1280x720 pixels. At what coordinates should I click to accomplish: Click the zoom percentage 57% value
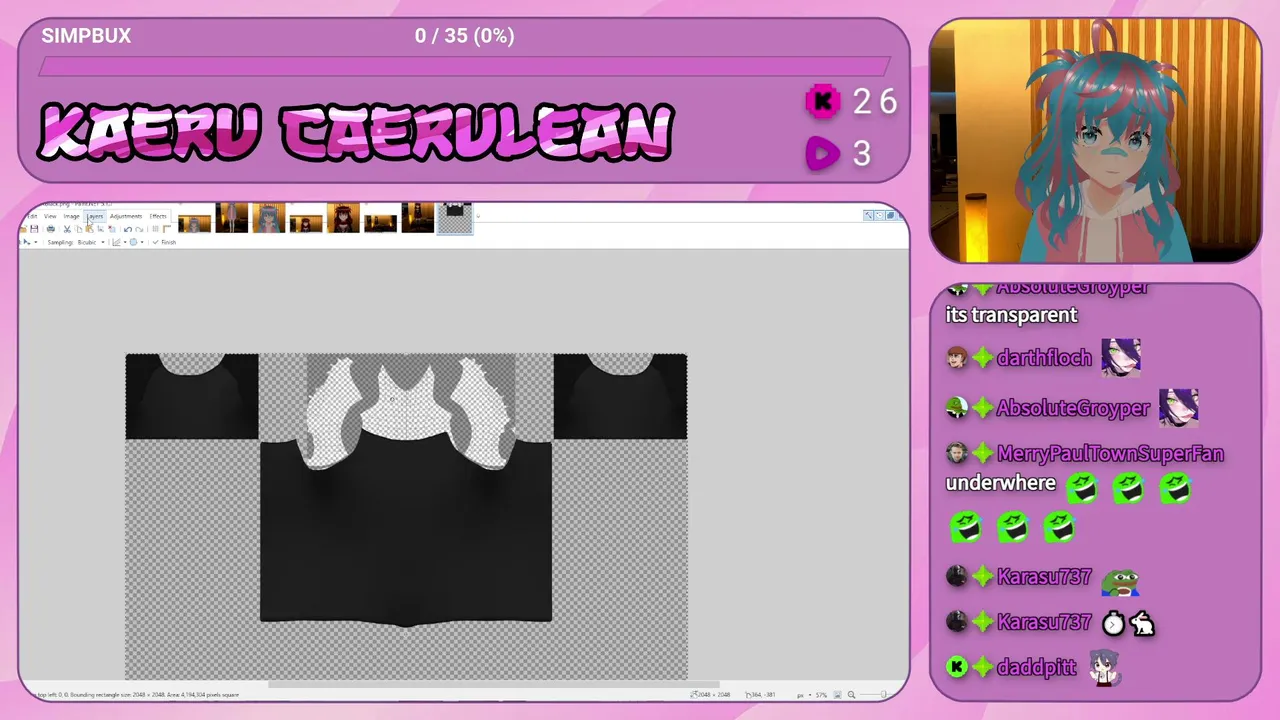coord(821,694)
